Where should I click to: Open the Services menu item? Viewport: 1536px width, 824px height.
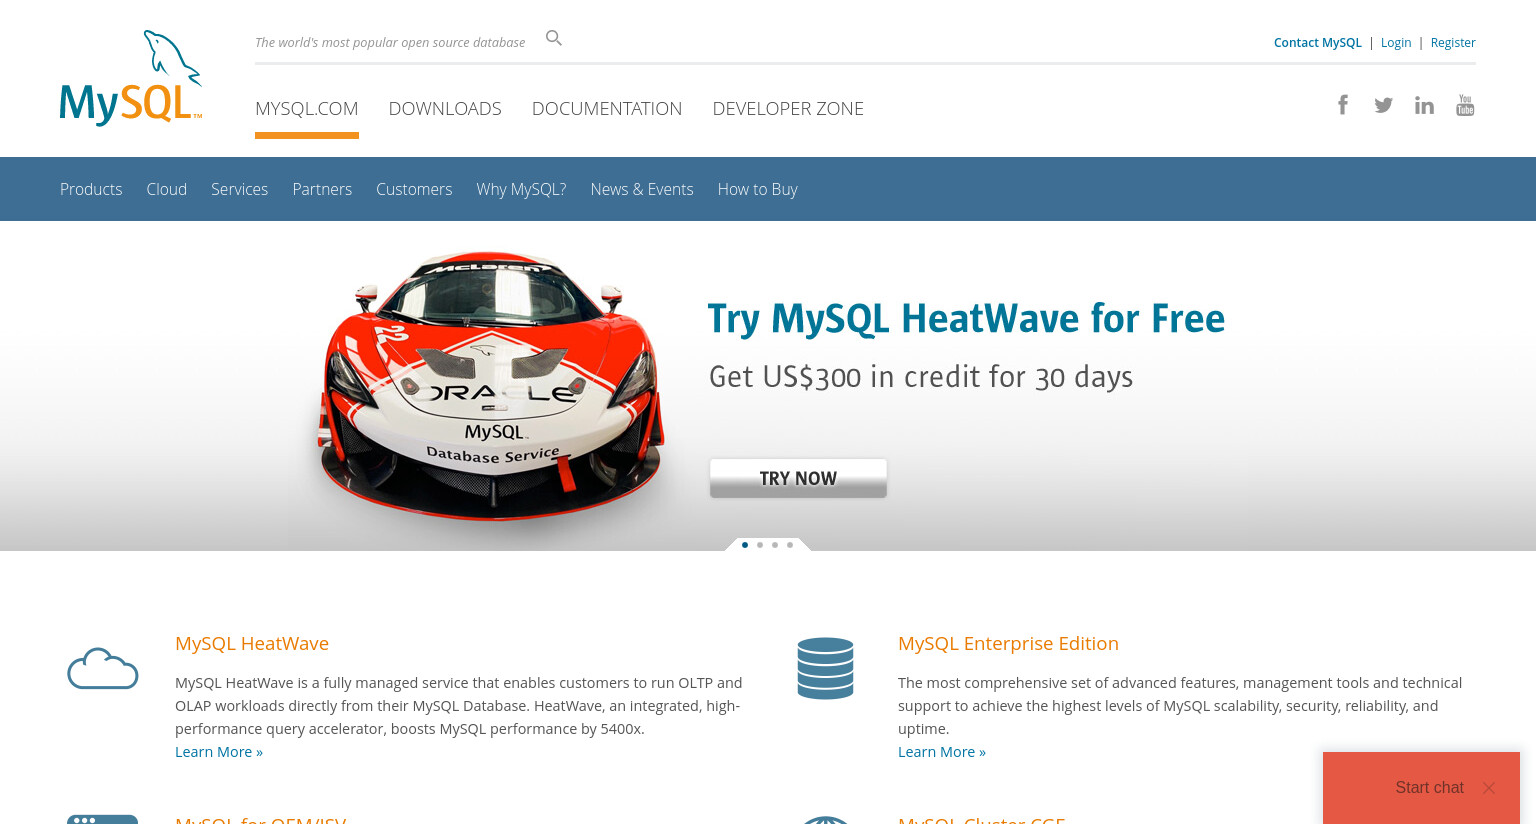click(x=239, y=189)
